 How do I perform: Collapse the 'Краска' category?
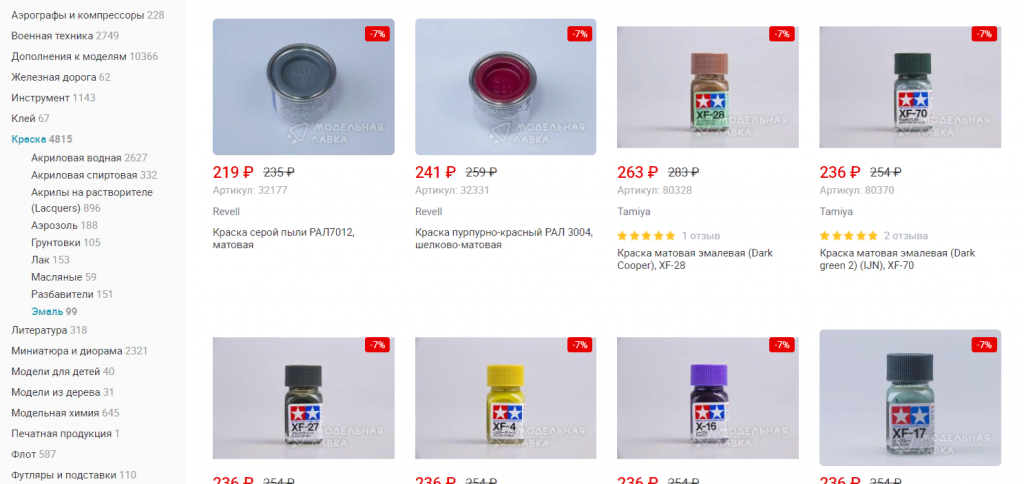point(29,139)
